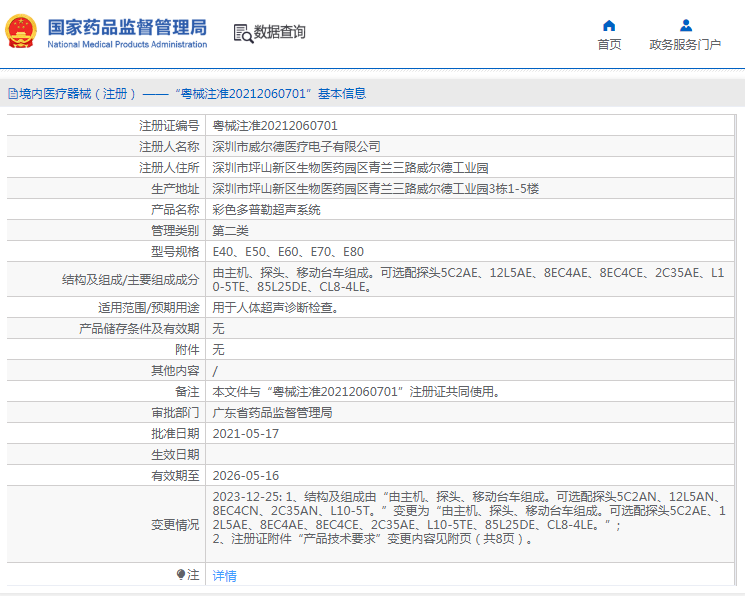The height and width of the screenshot is (596, 745).
Task: Click 国家药品监督管理局 site title
Action: click(x=127, y=27)
